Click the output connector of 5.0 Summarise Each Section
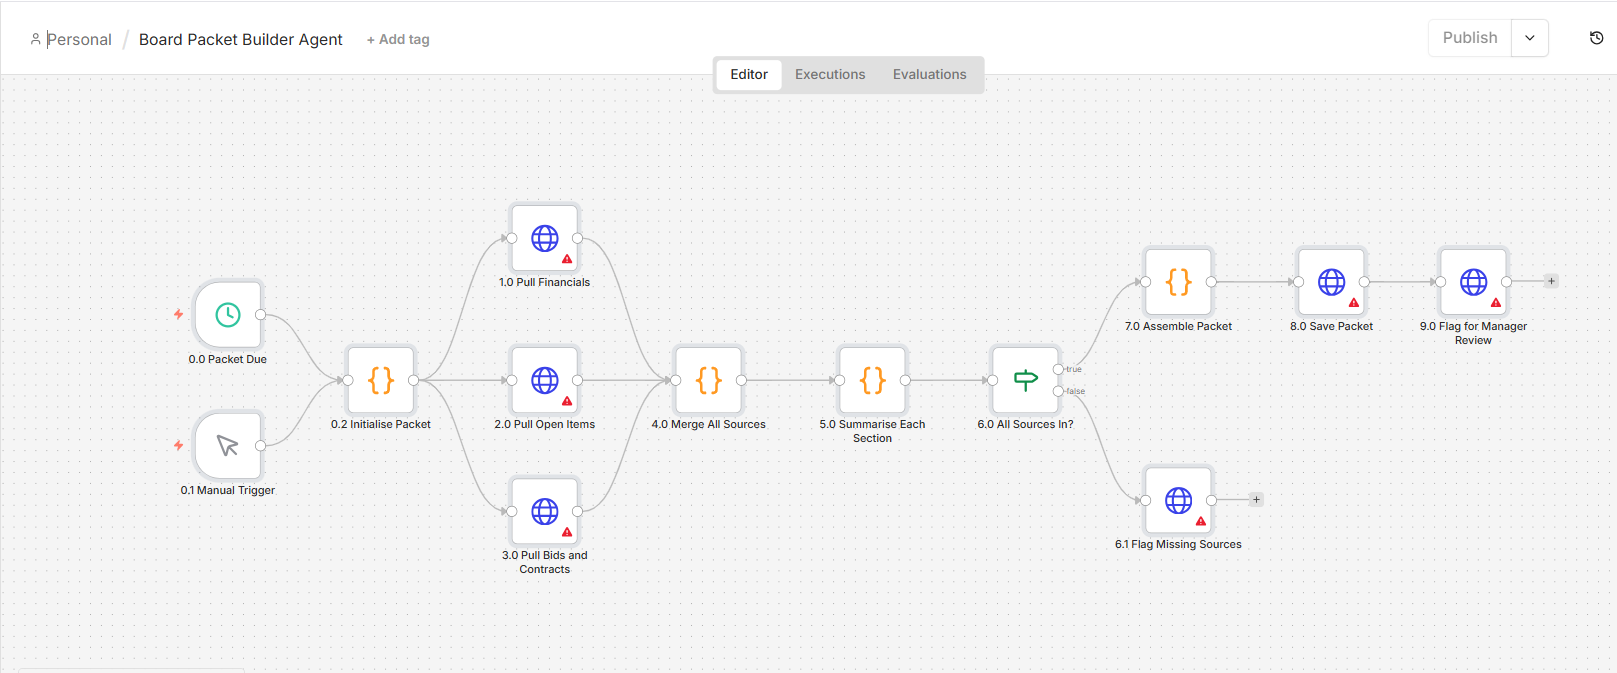Screen dimensions: 1617x673 pyautogui.click(x=905, y=380)
